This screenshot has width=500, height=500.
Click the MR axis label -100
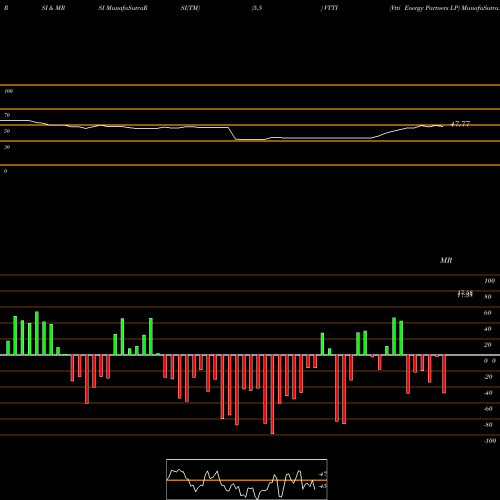[490, 441]
